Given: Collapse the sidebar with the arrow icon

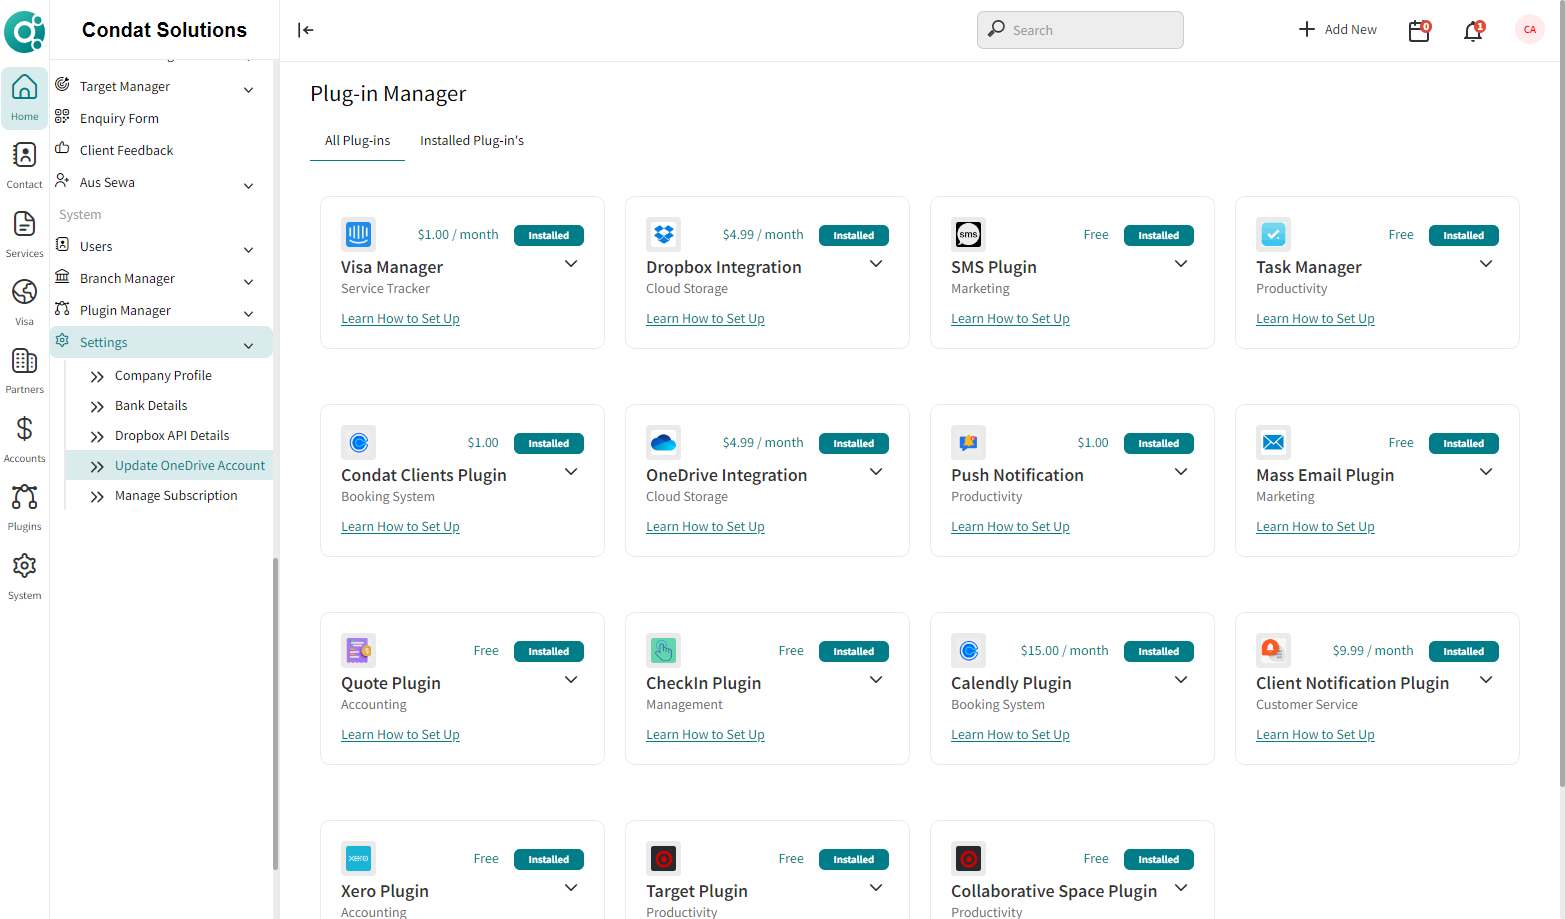Looking at the screenshot, I should click(306, 30).
